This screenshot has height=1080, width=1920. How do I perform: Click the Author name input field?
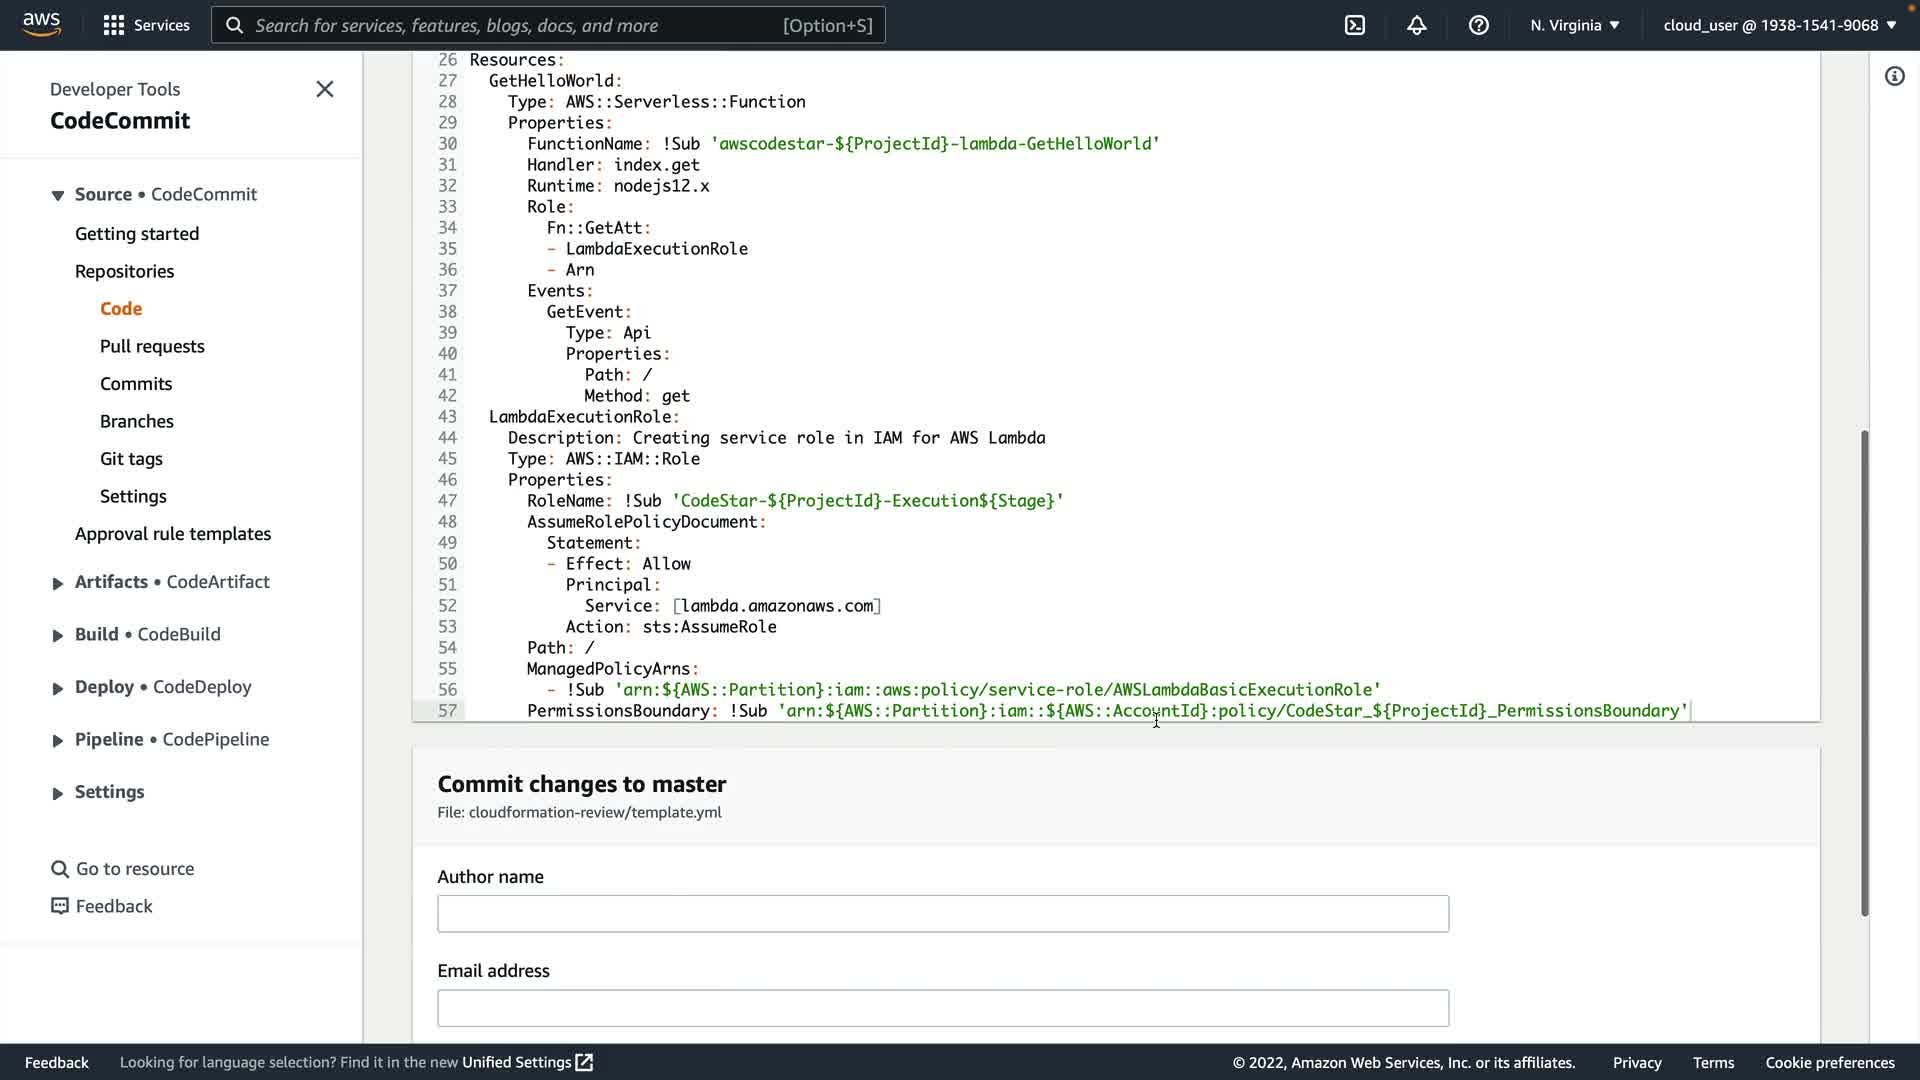coord(942,913)
